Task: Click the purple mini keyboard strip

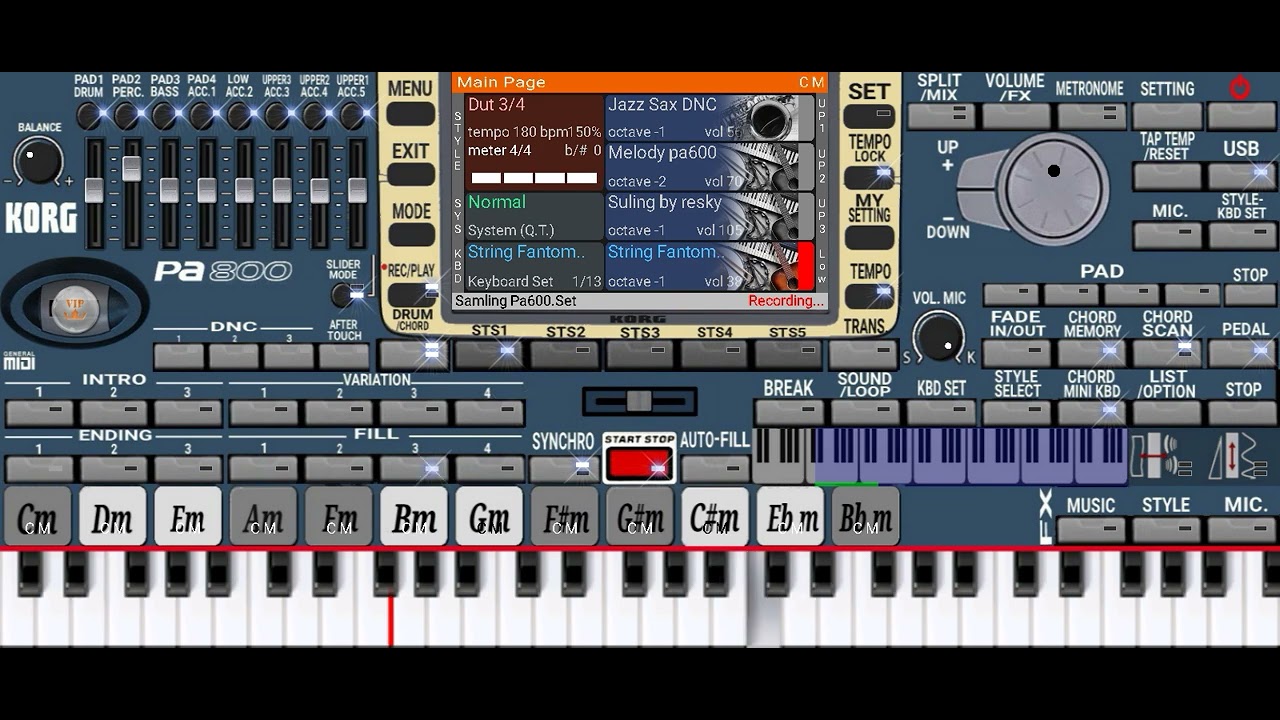Action: coord(970,456)
